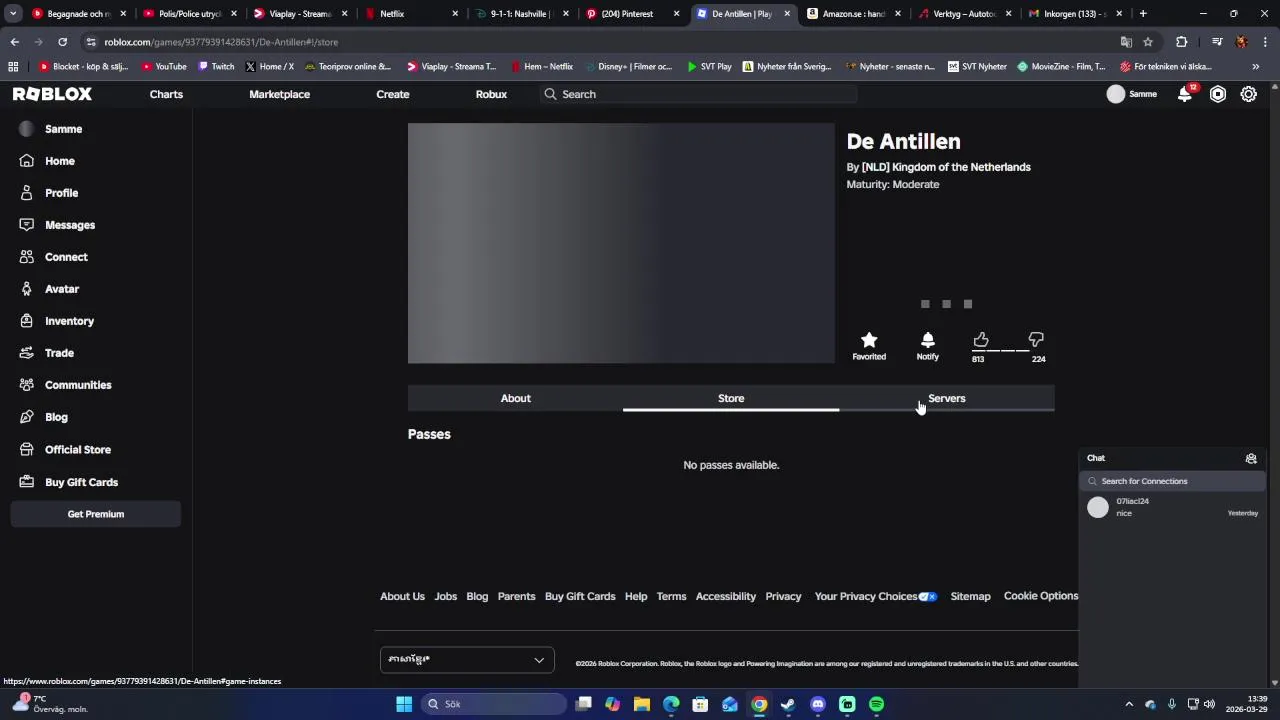Click Search for Connections field in chat

(x=1172, y=481)
